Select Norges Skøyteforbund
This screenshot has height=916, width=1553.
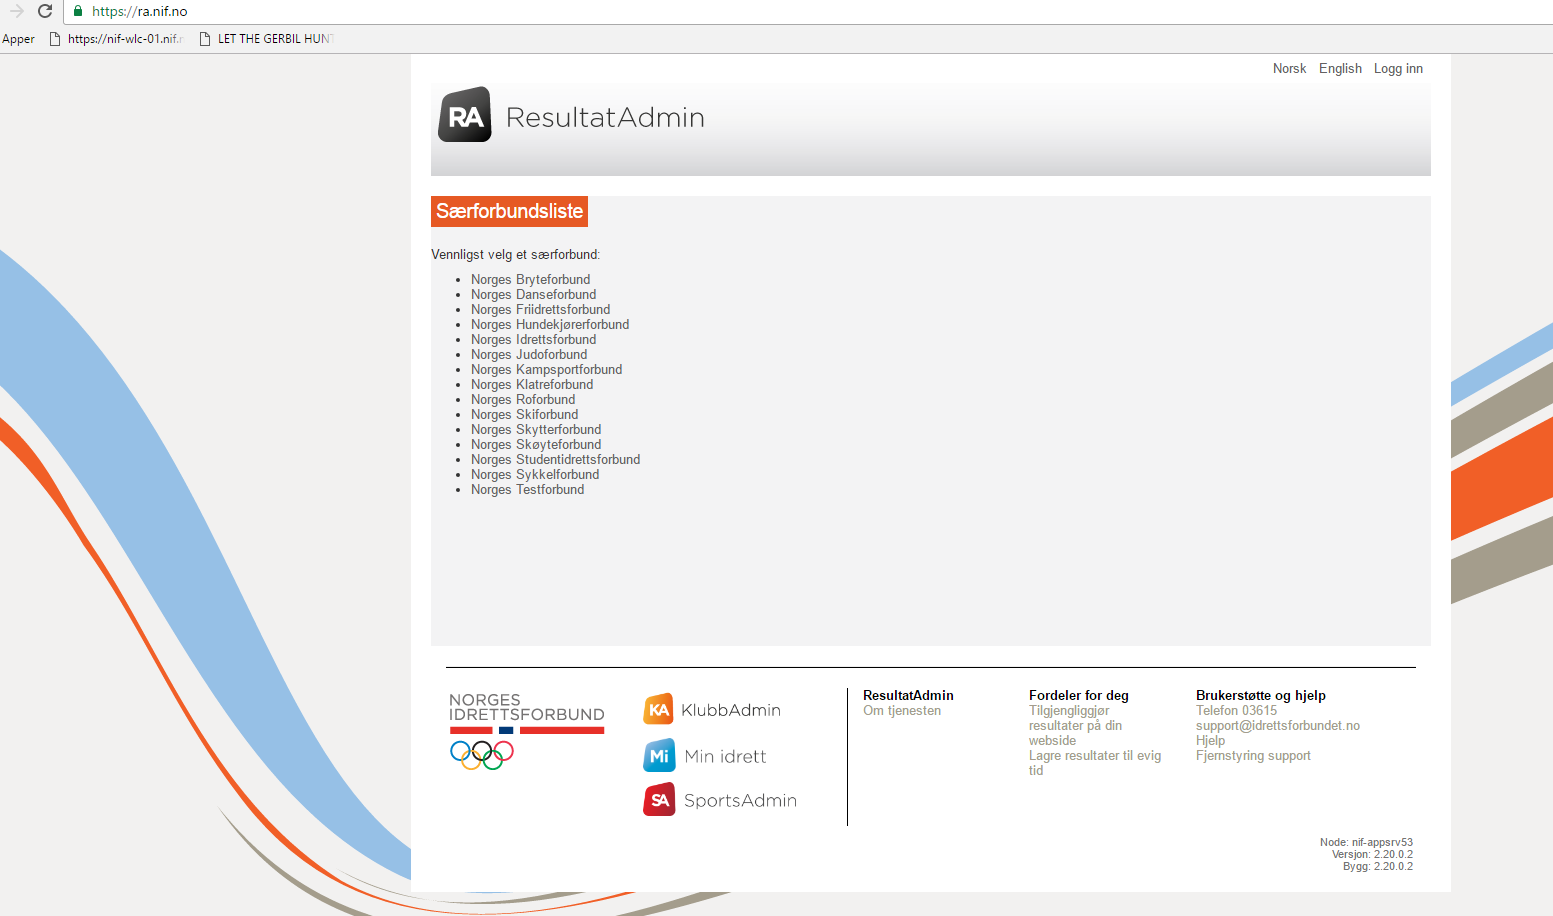(x=536, y=444)
